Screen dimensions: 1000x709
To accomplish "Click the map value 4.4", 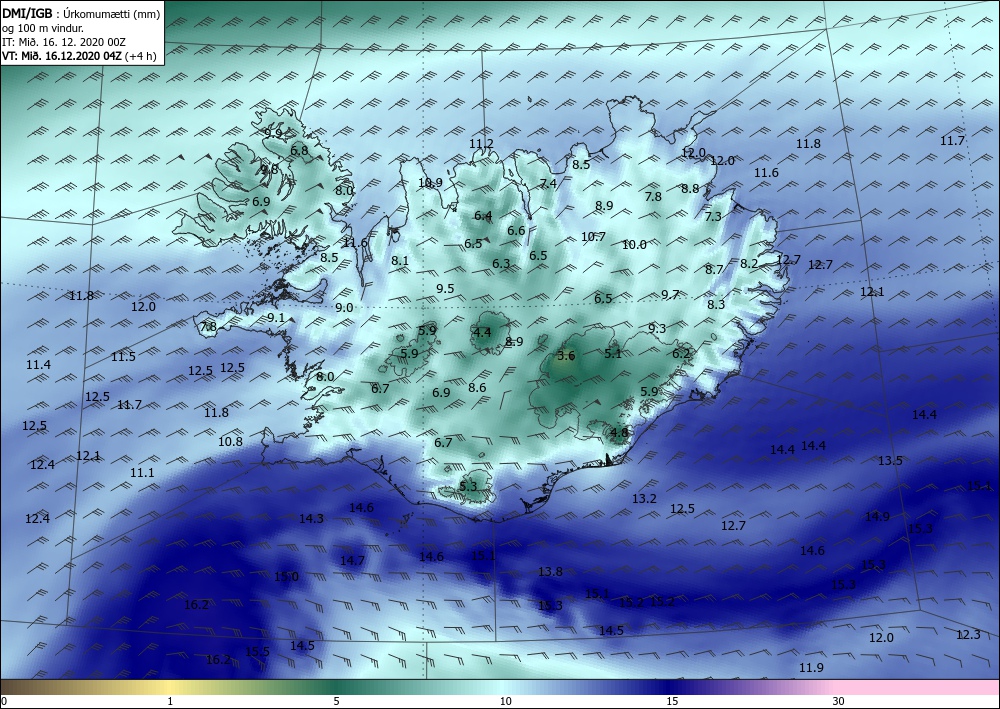I will (482, 332).
